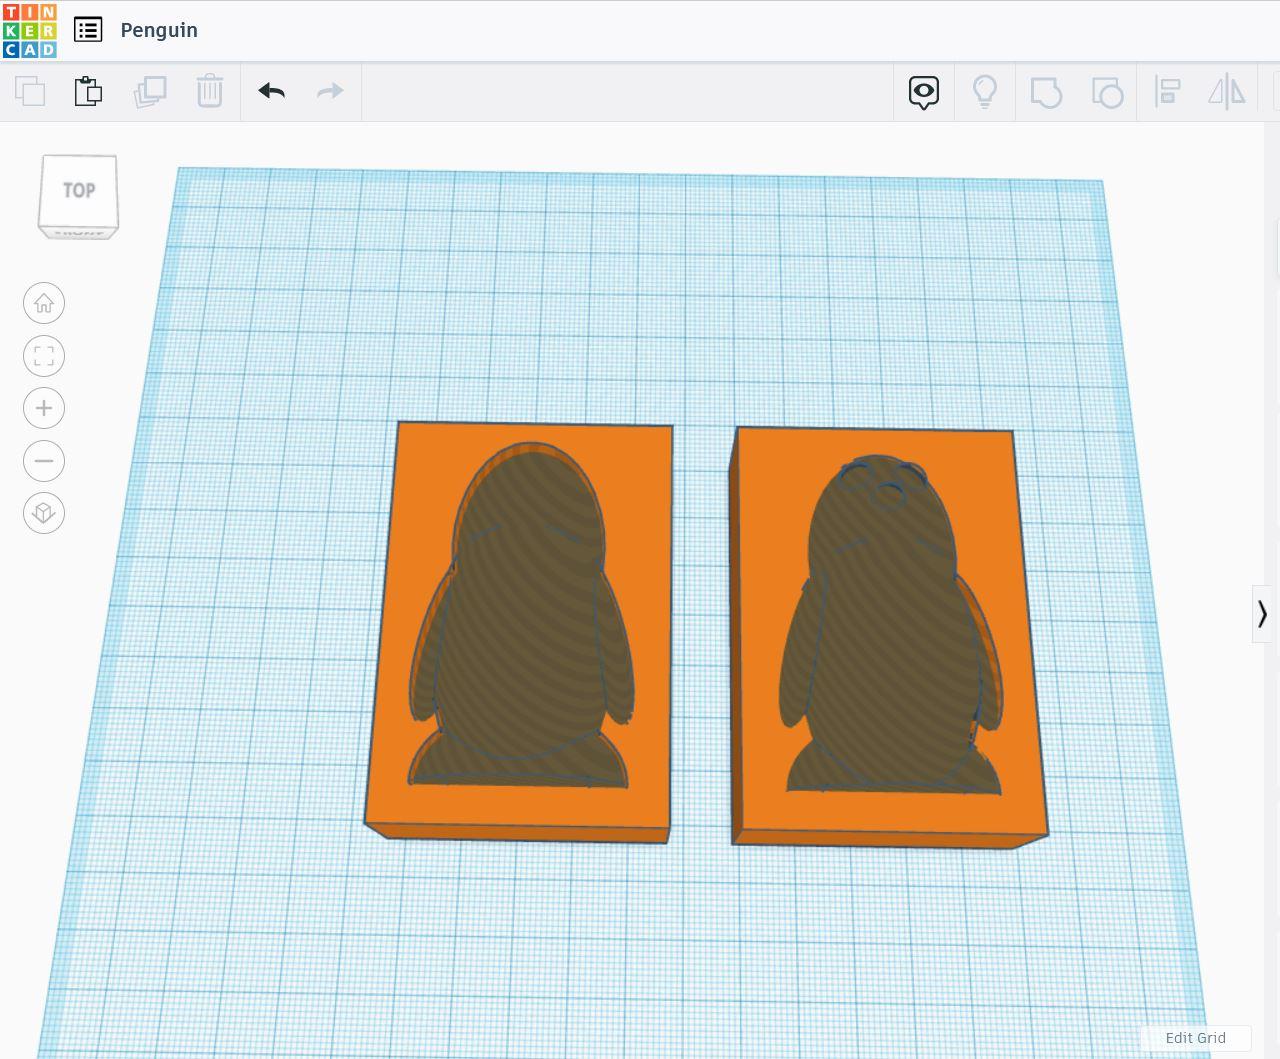Click the Delete trash icon
This screenshot has height=1059, width=1280.
pyautogui.click(x=210, y=91)
